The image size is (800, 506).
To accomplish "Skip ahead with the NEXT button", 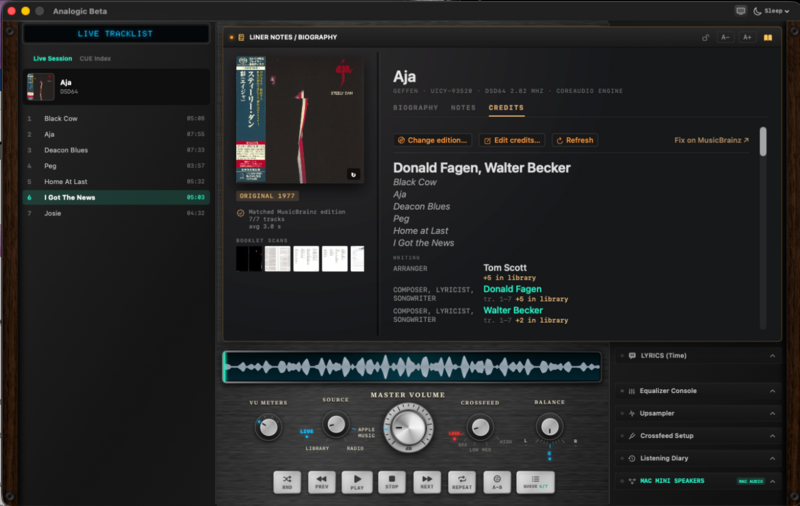I will pos(427,482).
